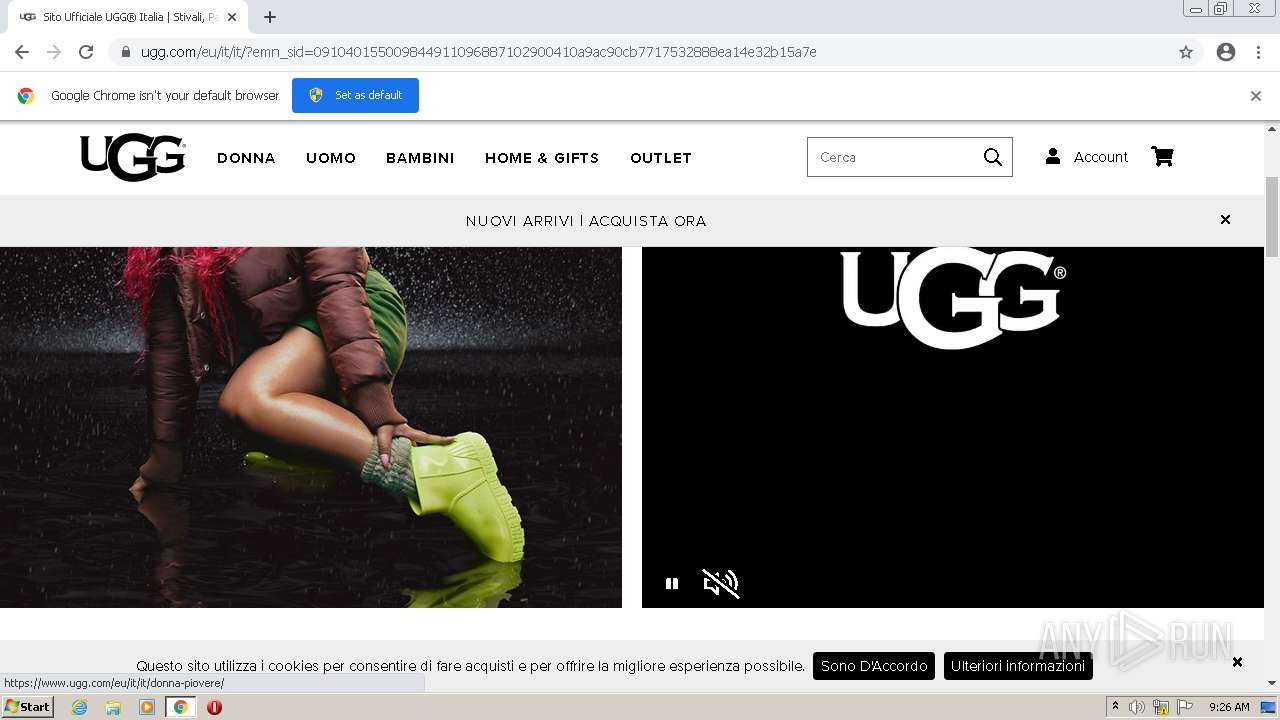Open the shopping cart icon
Image resolution: width=1280 pixels, height=720 pixels.
[1162, 156]
